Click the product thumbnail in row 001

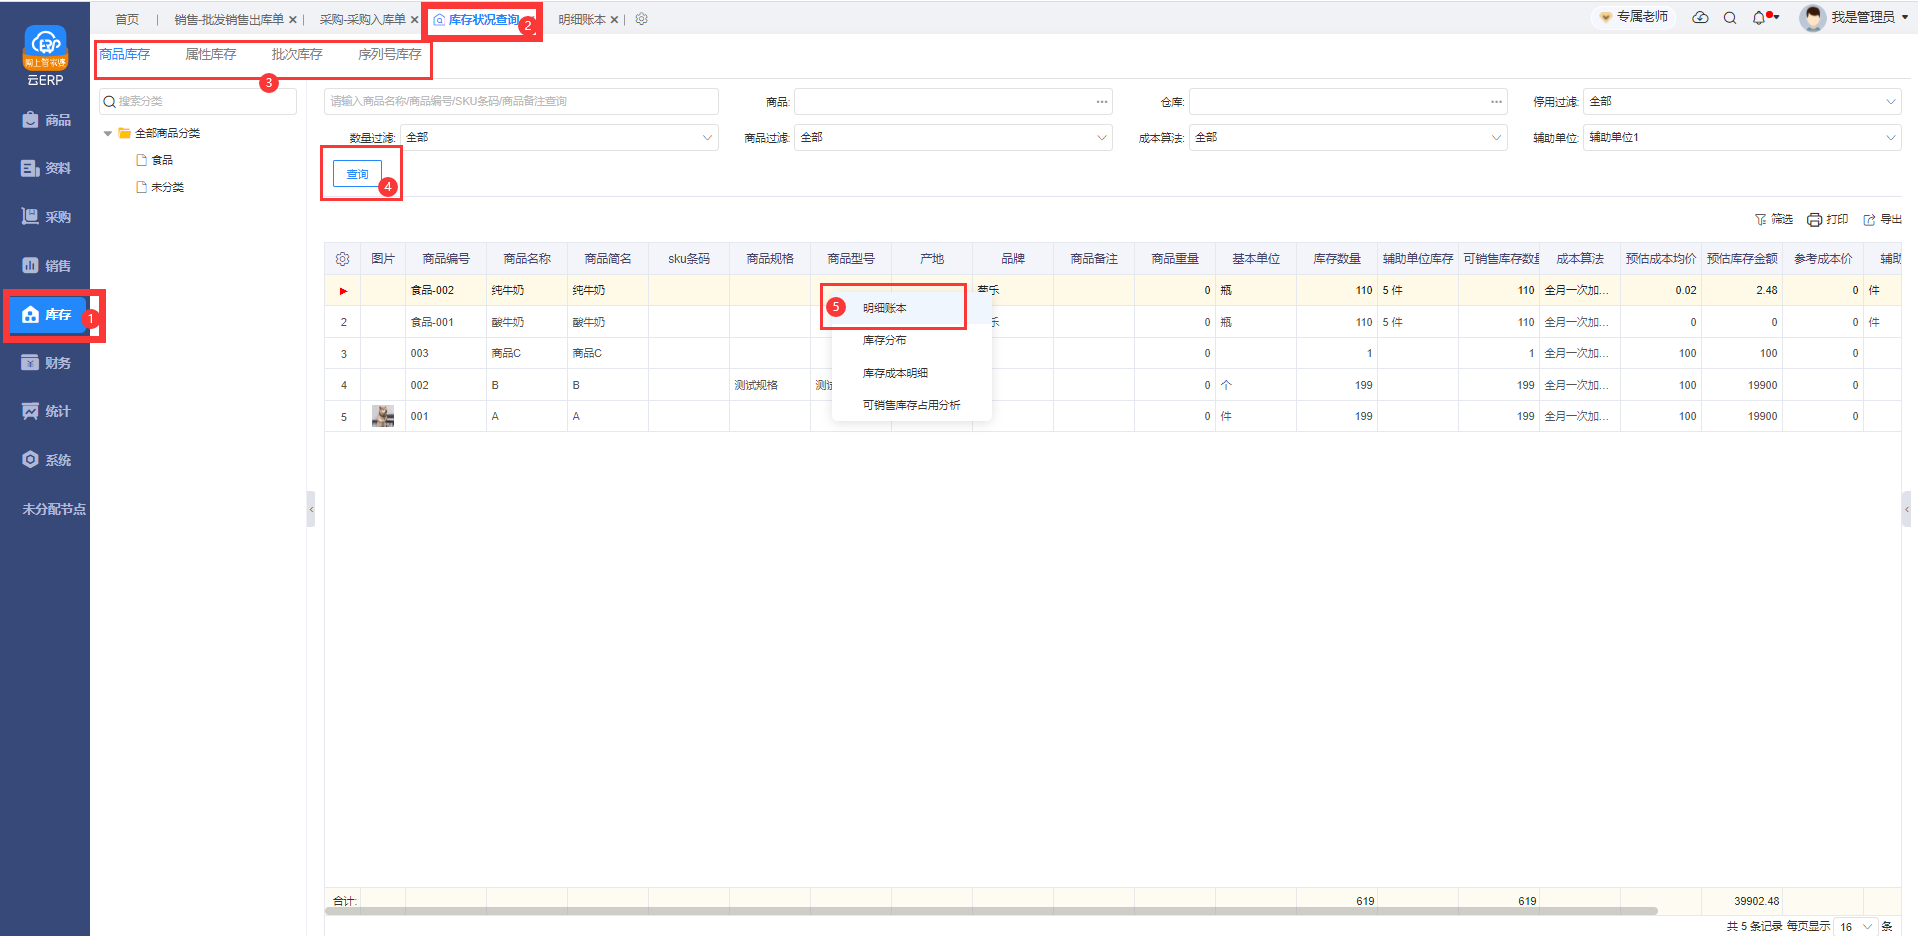tap(382, 416)
